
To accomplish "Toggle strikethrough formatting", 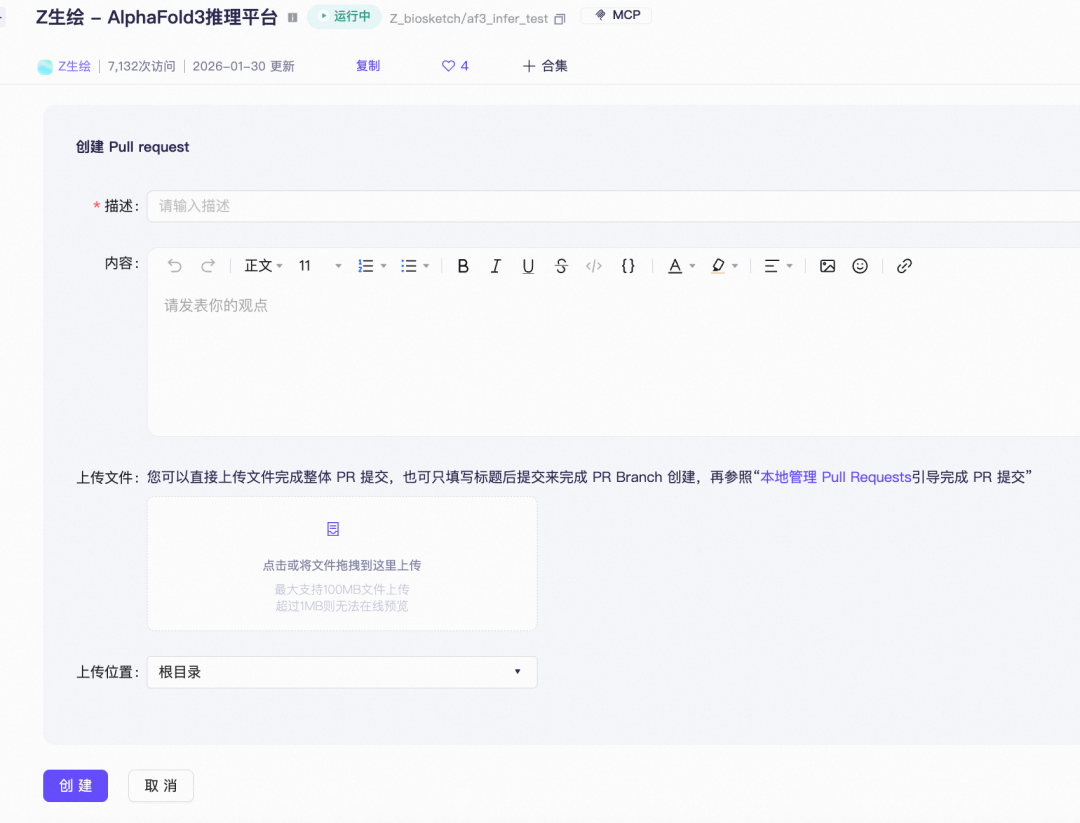I will point(561,266).
